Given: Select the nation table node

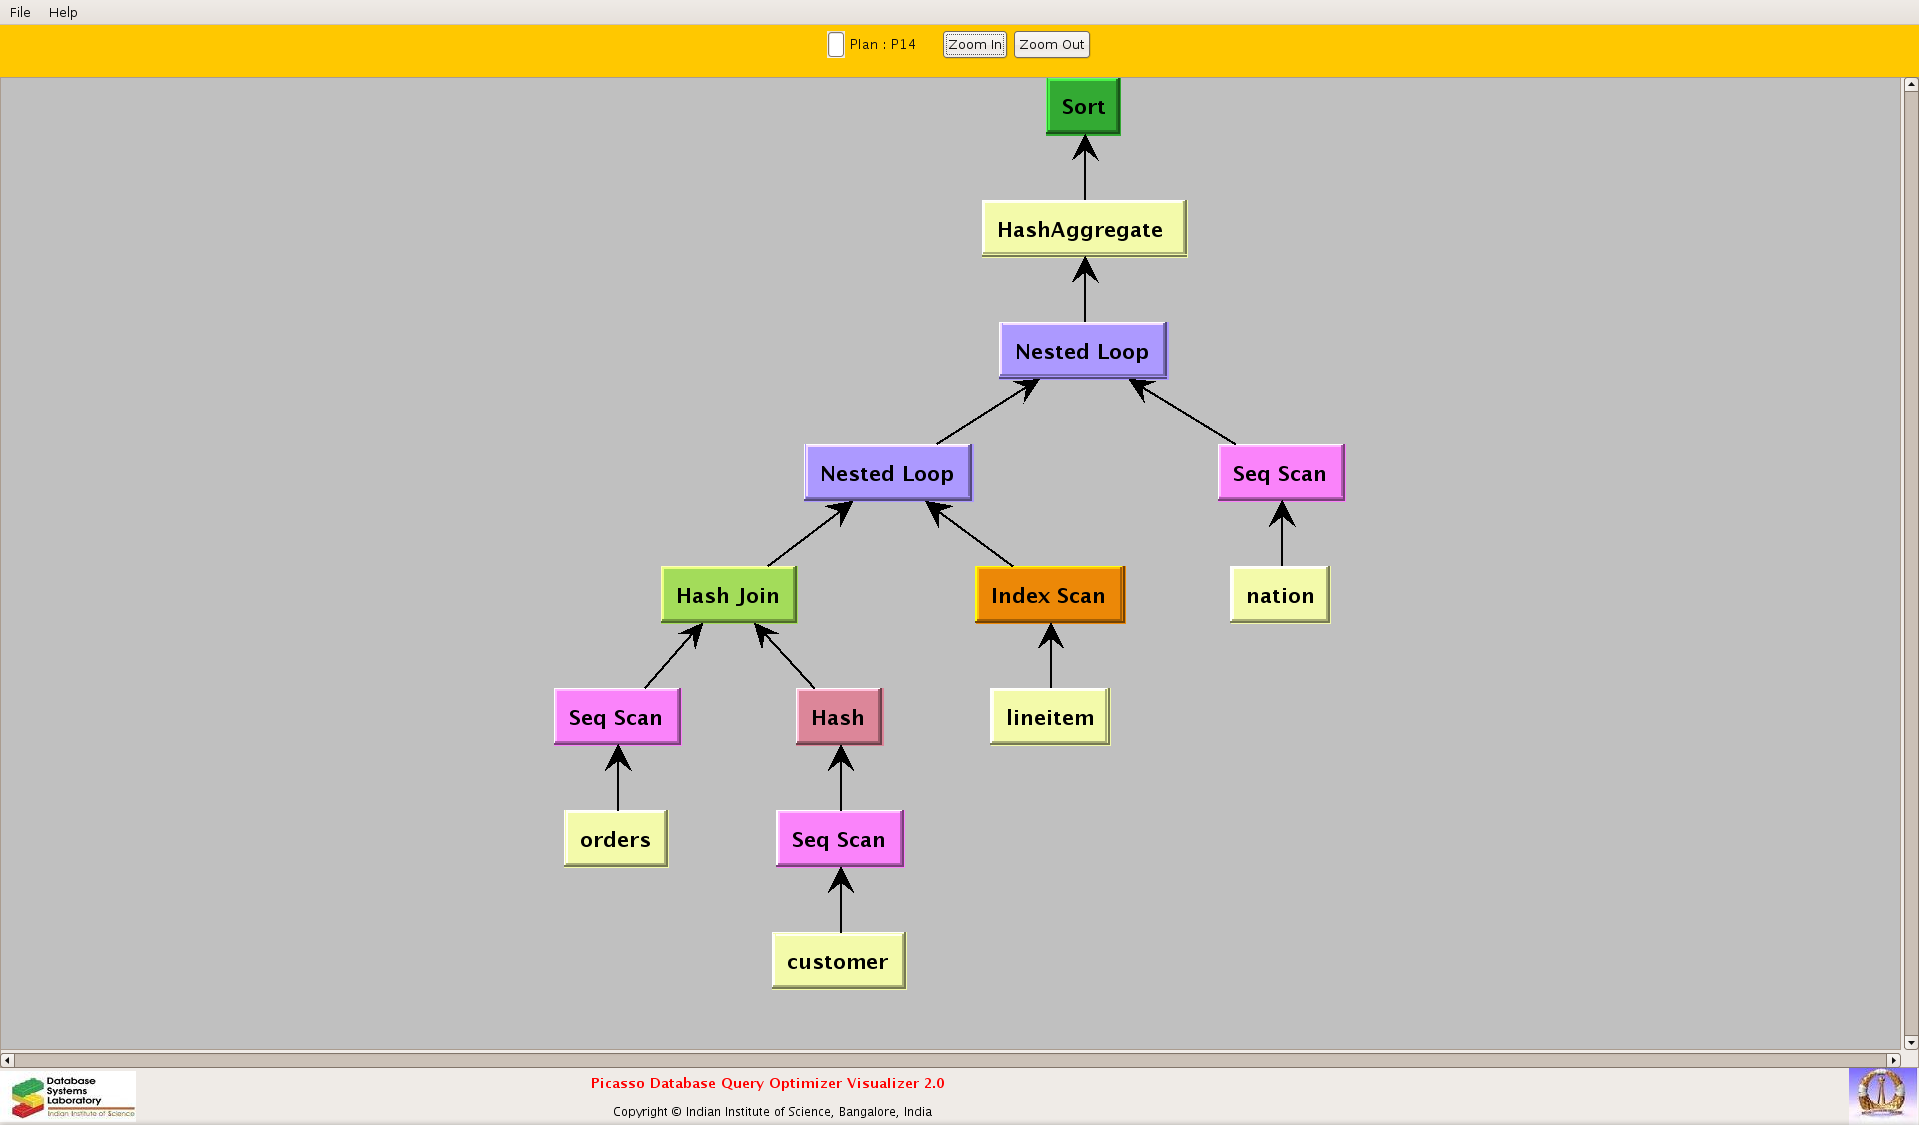Looking at the screenshot, I should [x=1280, y=595].
